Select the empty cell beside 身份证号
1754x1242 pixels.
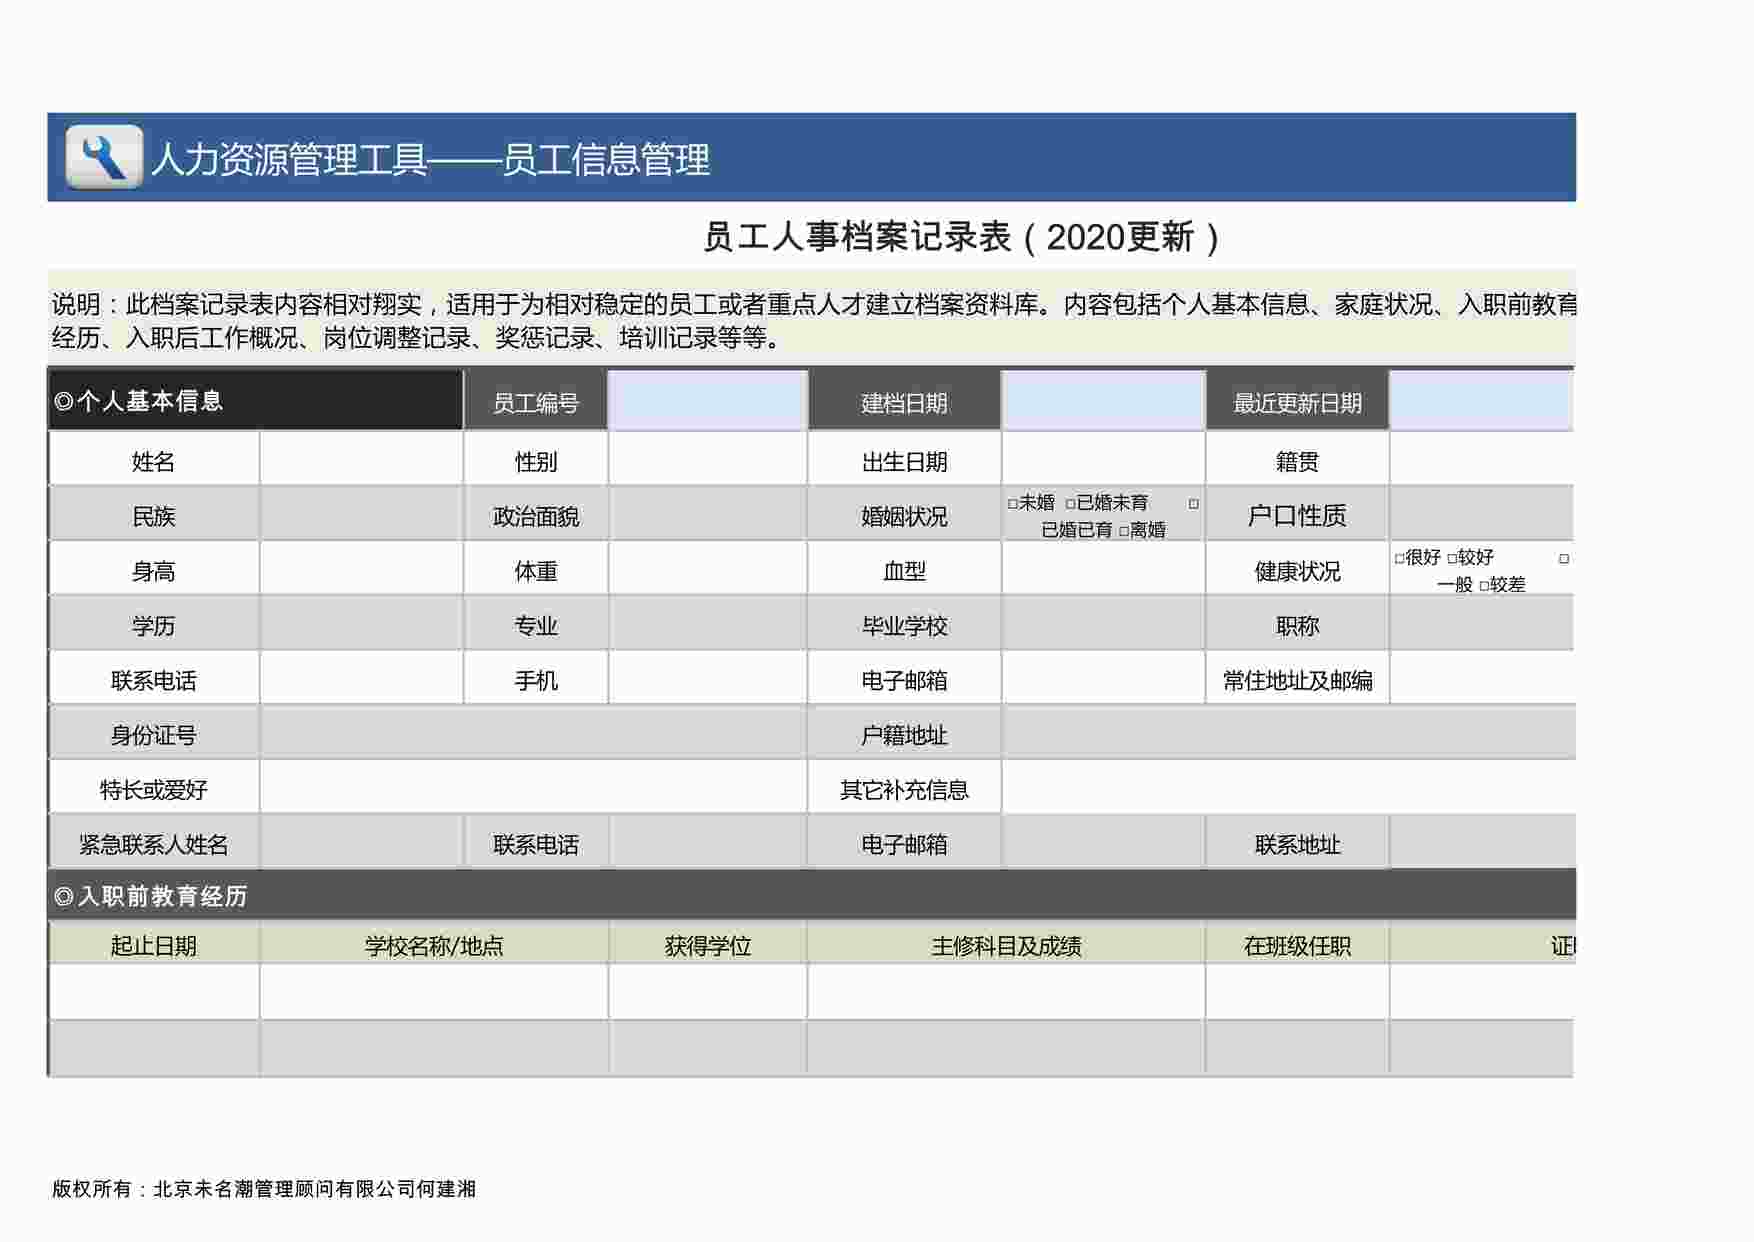click(533, 733)
